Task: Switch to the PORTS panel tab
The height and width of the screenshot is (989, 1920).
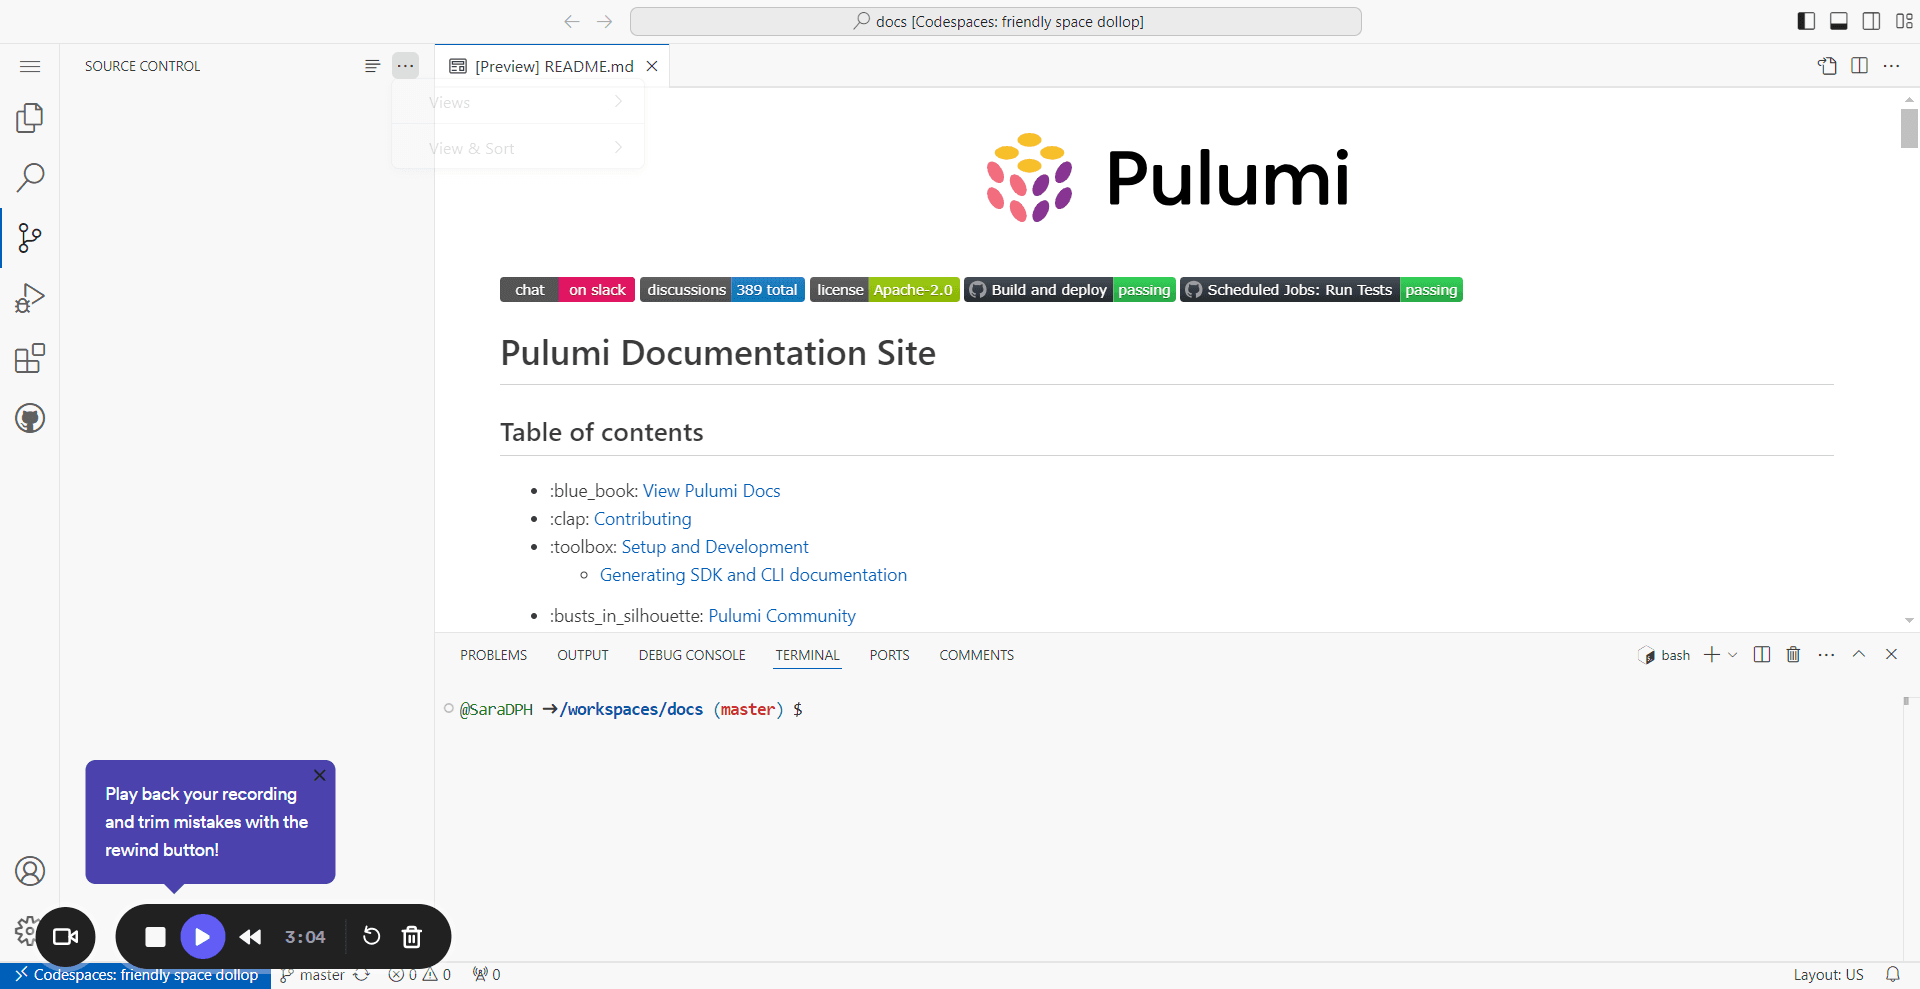Action: click(889, 655)
